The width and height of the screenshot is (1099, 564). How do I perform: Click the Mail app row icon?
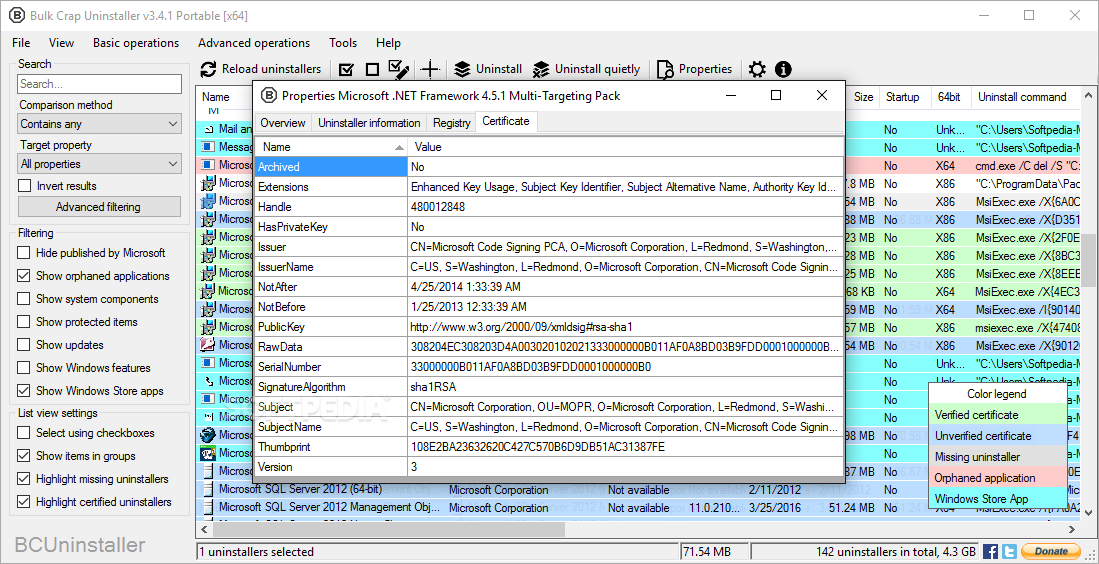coord(208,130)
